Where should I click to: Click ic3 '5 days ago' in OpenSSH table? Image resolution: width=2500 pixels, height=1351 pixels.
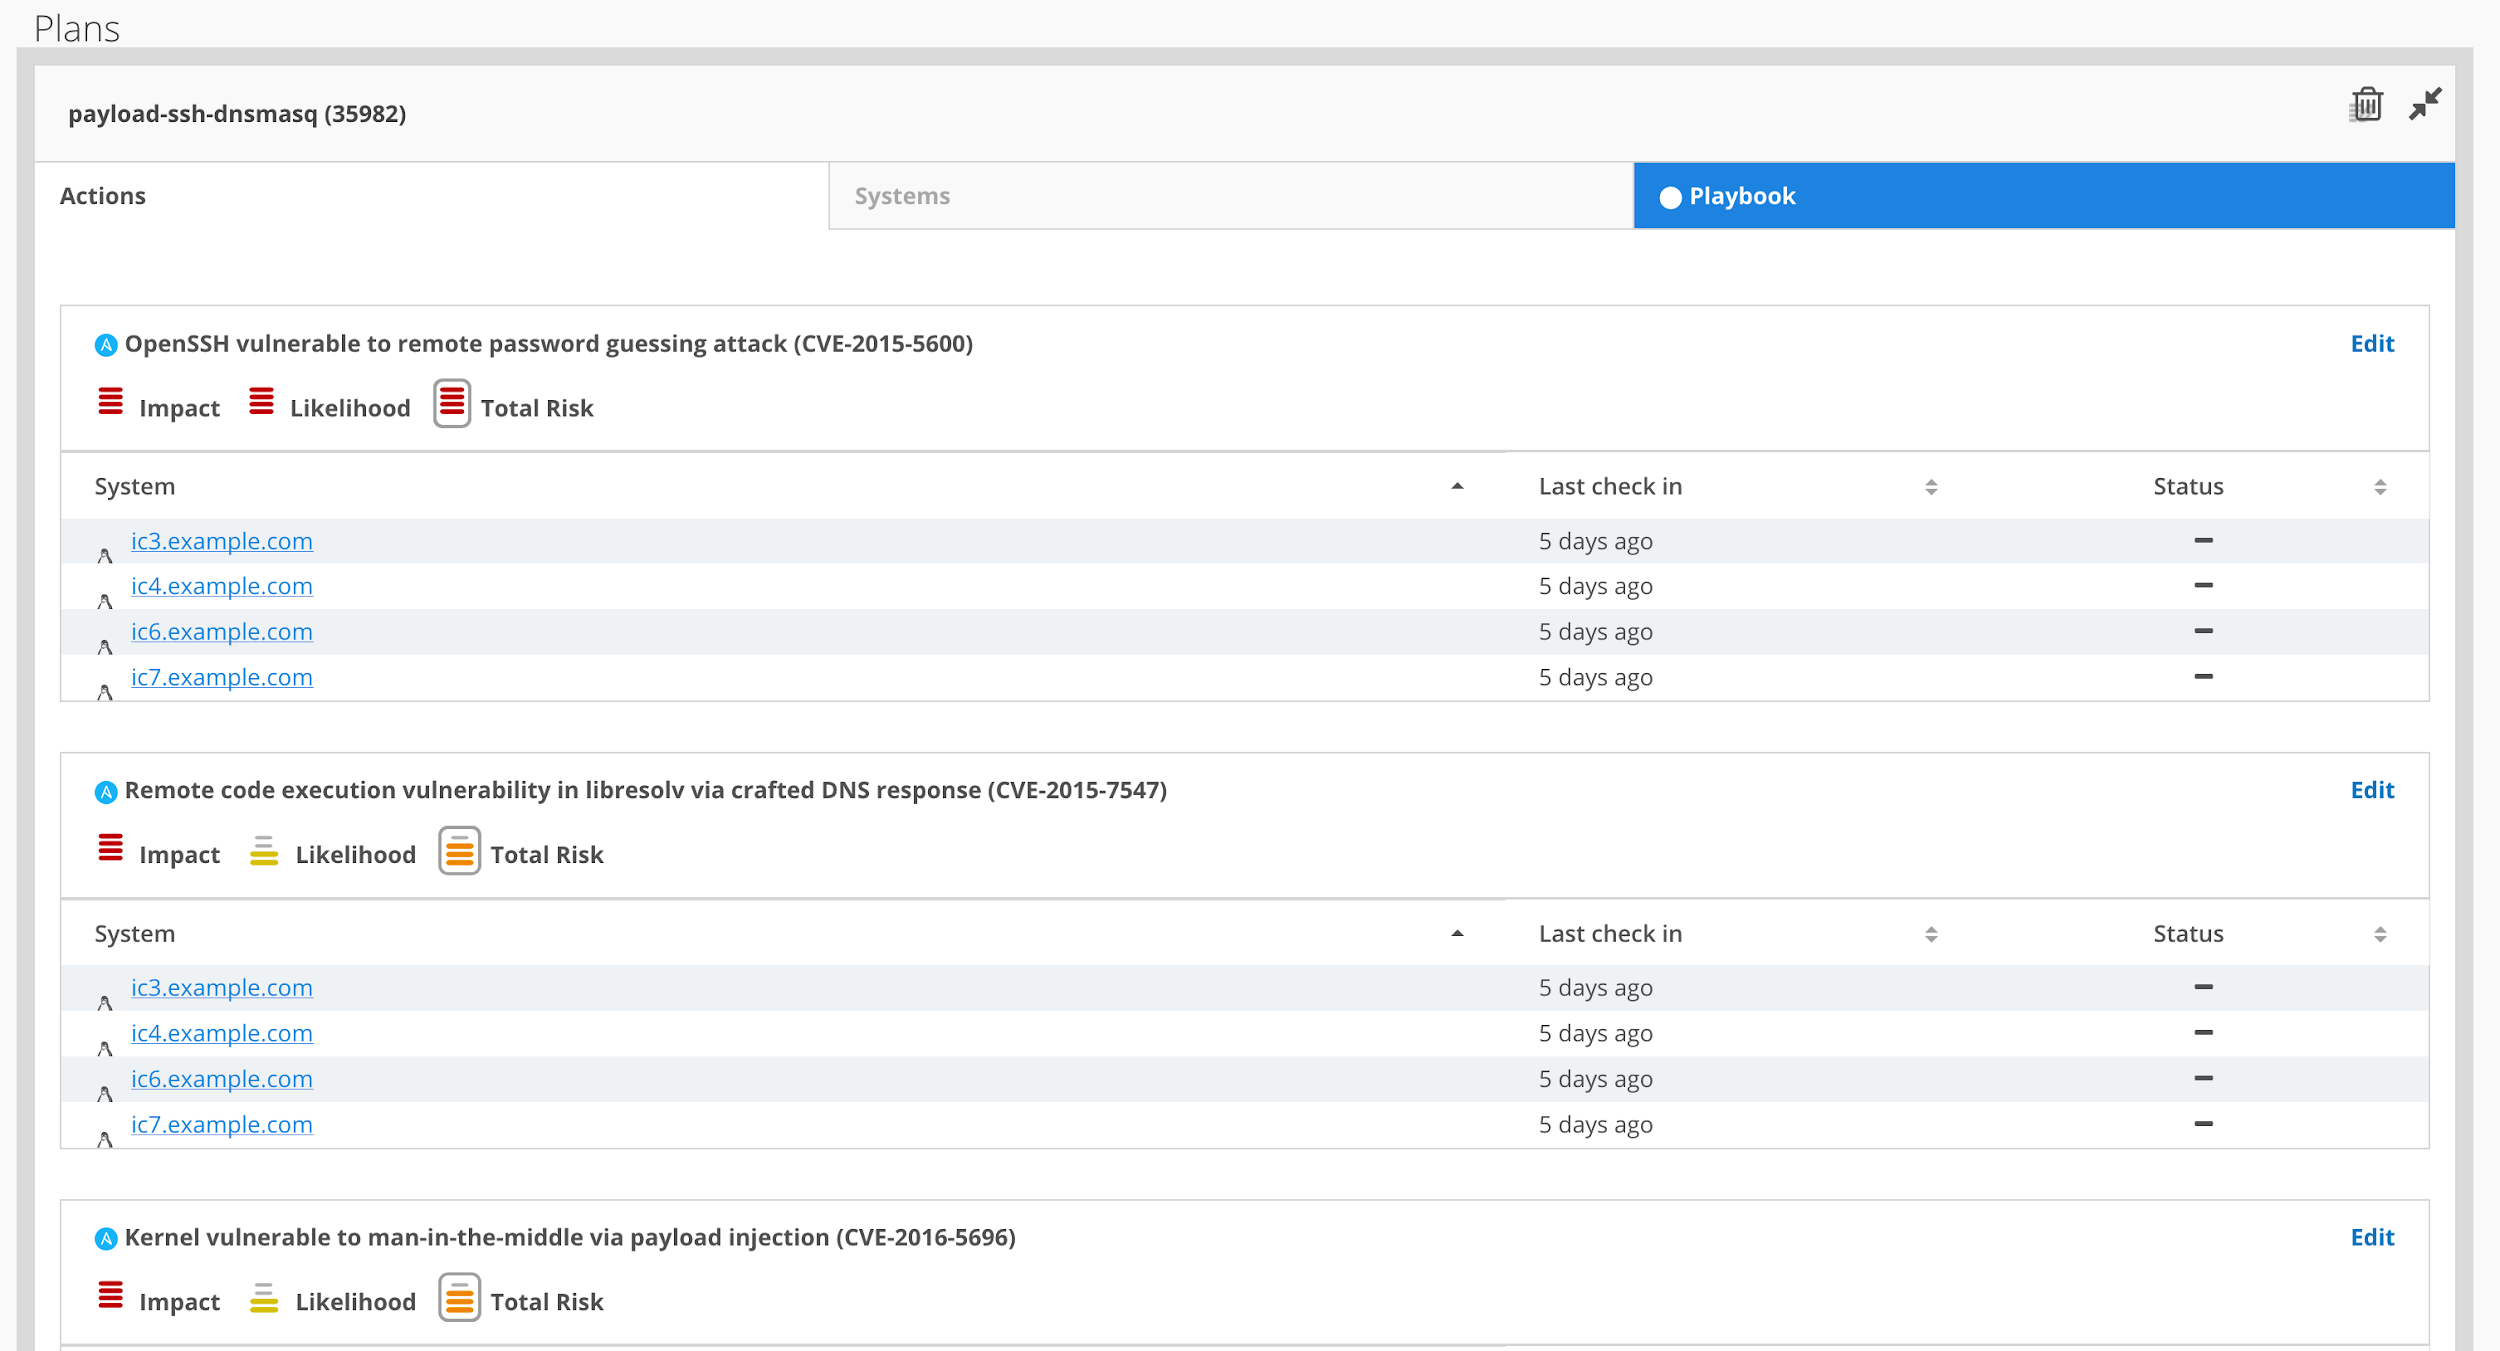(x=1596, y=542)
